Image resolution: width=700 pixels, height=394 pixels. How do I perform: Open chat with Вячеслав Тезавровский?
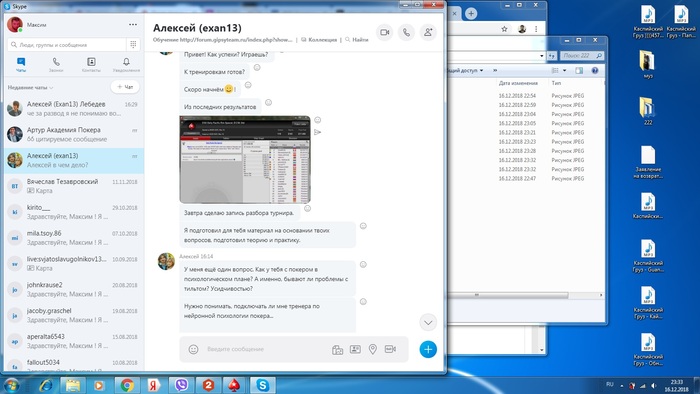tap(74, 186)
